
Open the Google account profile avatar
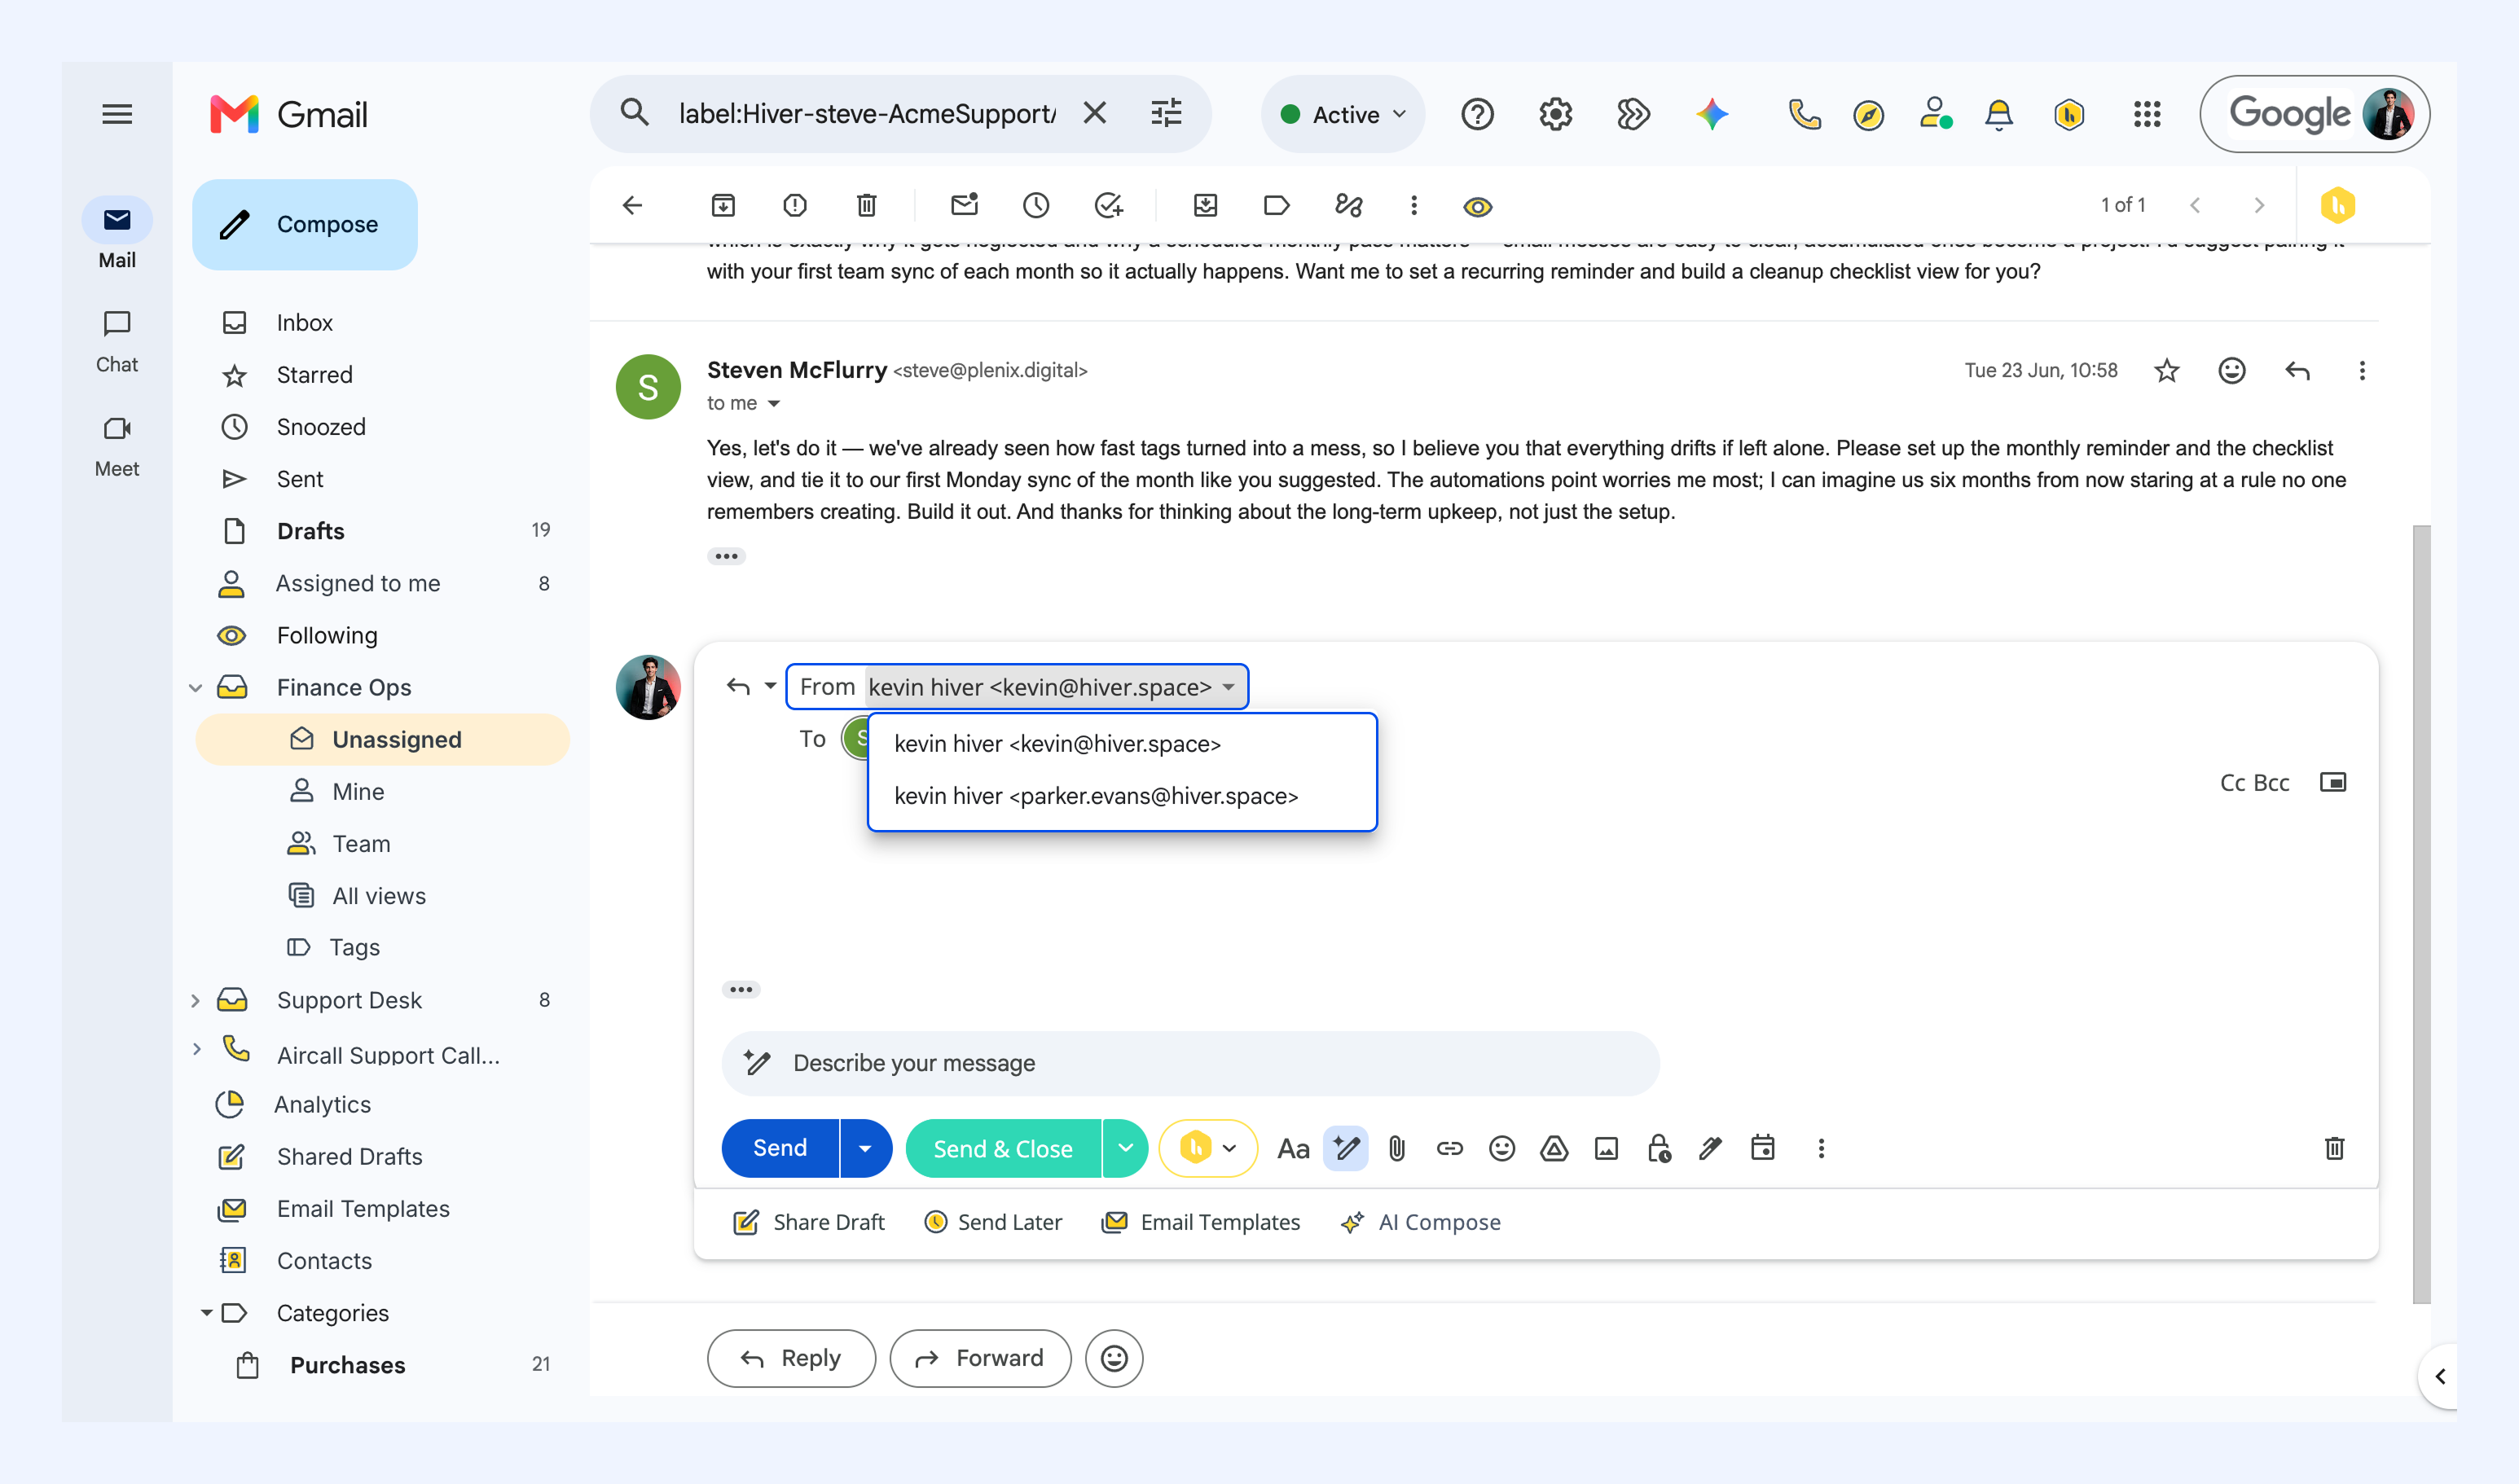coord(2389,114)
